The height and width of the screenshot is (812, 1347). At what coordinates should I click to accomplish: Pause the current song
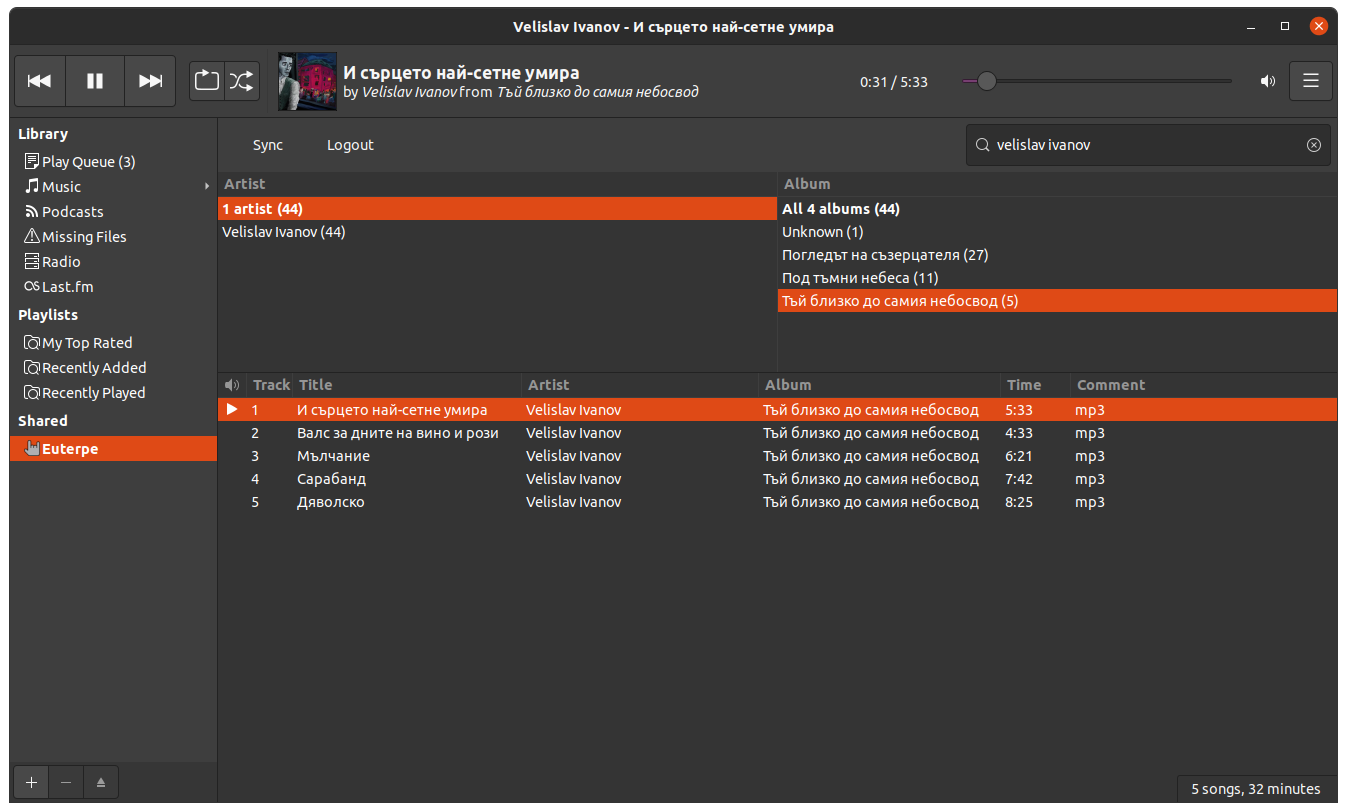point(95,81)
